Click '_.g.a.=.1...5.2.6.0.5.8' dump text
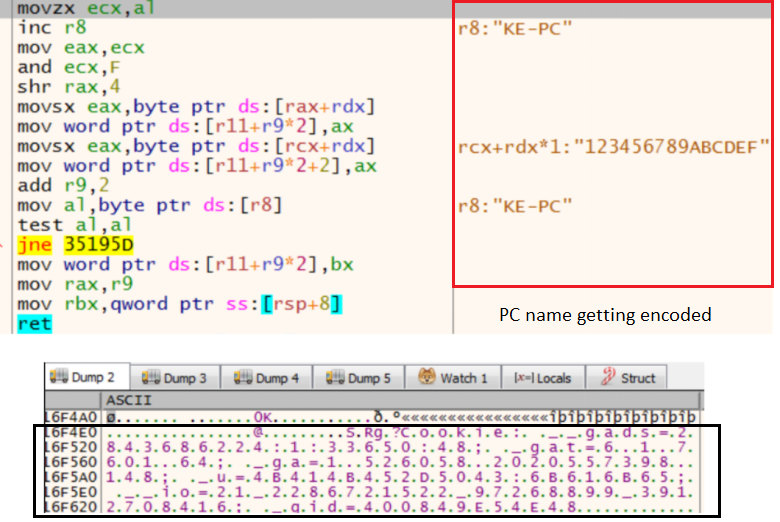The image size is (780, 522). [362, 462]
